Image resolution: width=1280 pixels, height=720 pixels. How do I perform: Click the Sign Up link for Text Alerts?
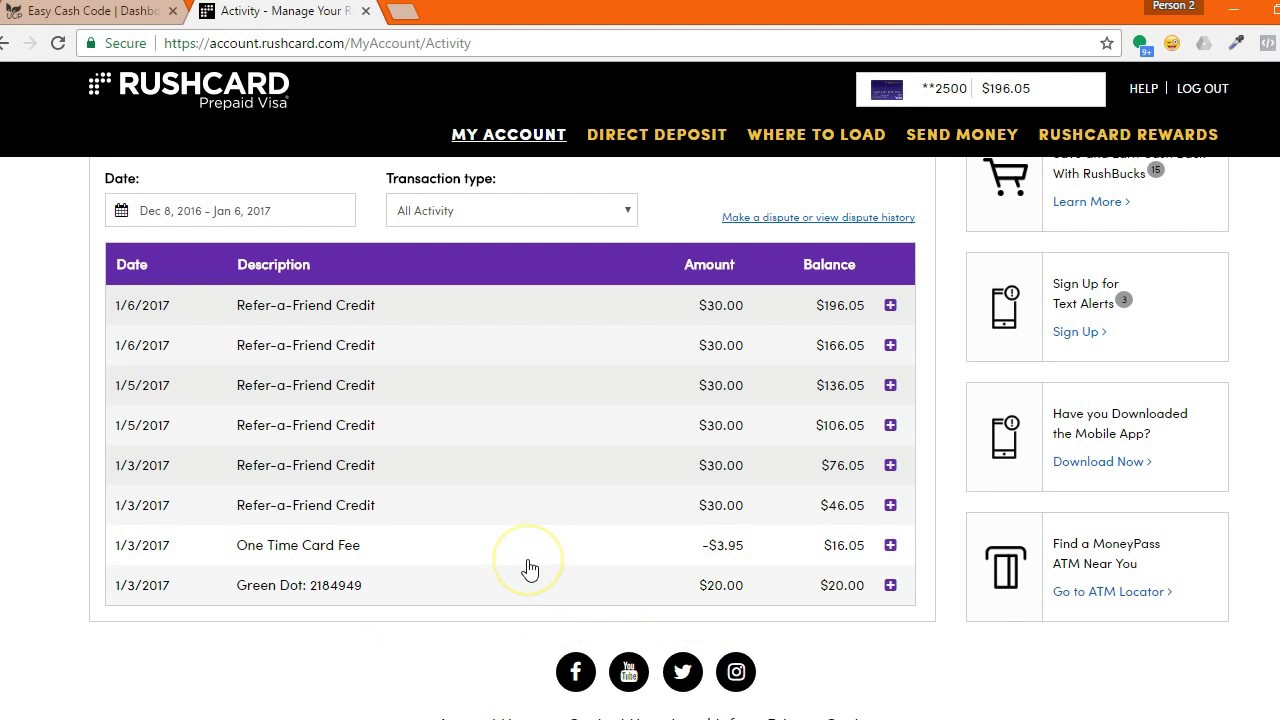tap(1079, 331)
